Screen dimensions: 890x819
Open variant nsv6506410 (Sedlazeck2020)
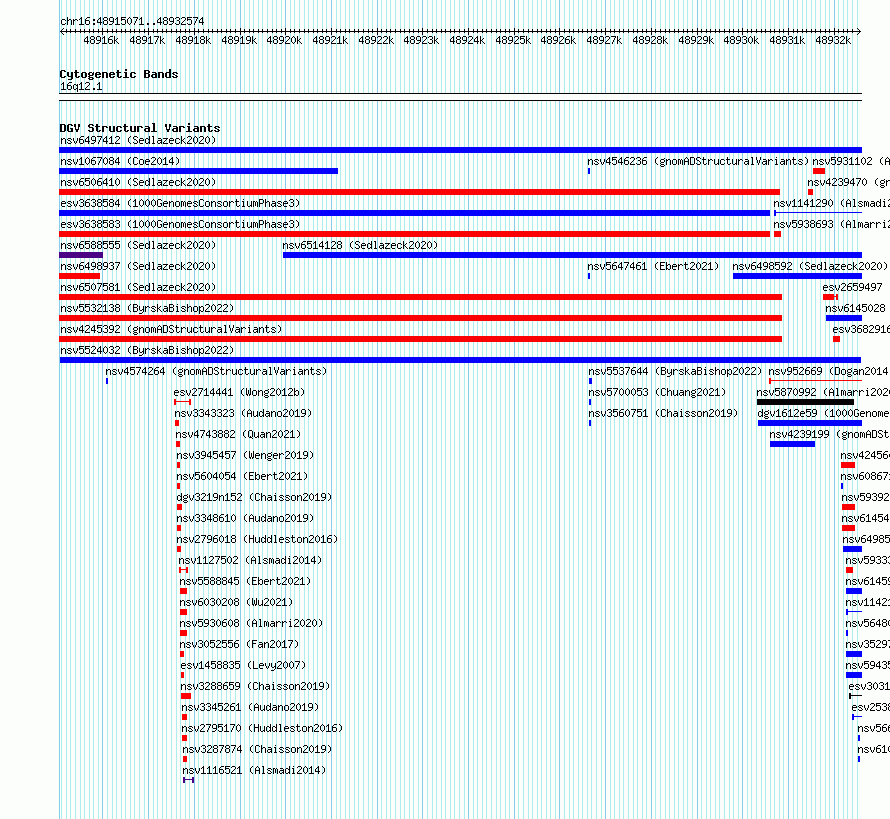coord(138,182)
